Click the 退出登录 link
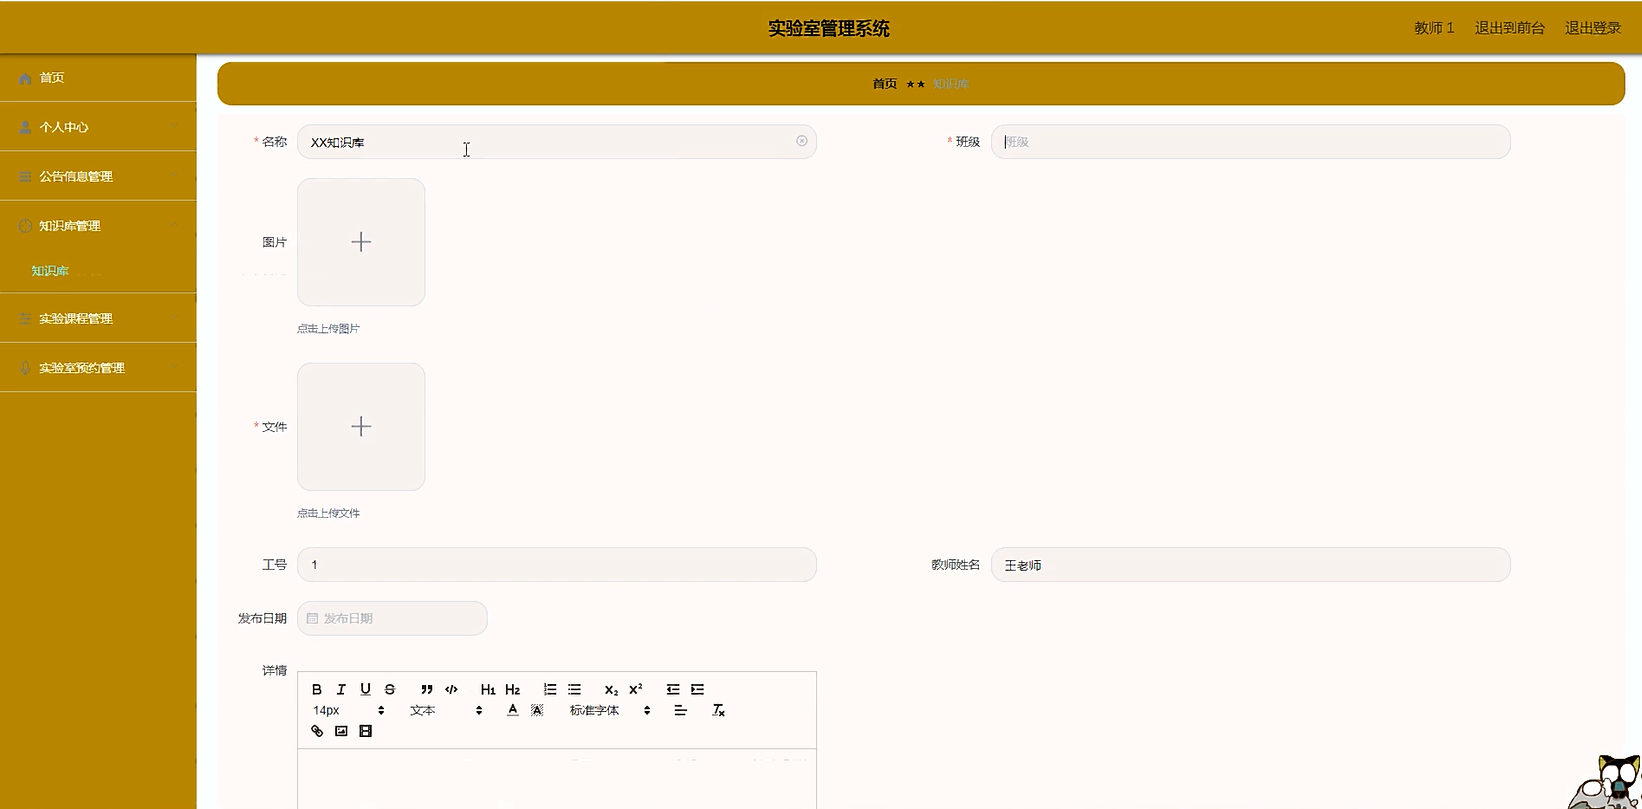Screen dimensions: 1642x809 tap(1592, 28)
